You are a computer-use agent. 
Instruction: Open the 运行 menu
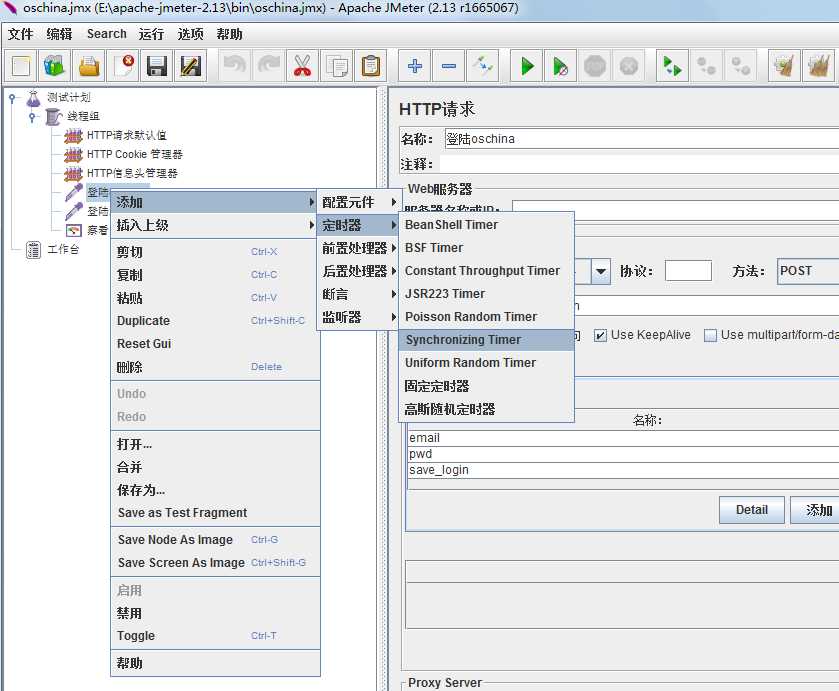(151, 34)
